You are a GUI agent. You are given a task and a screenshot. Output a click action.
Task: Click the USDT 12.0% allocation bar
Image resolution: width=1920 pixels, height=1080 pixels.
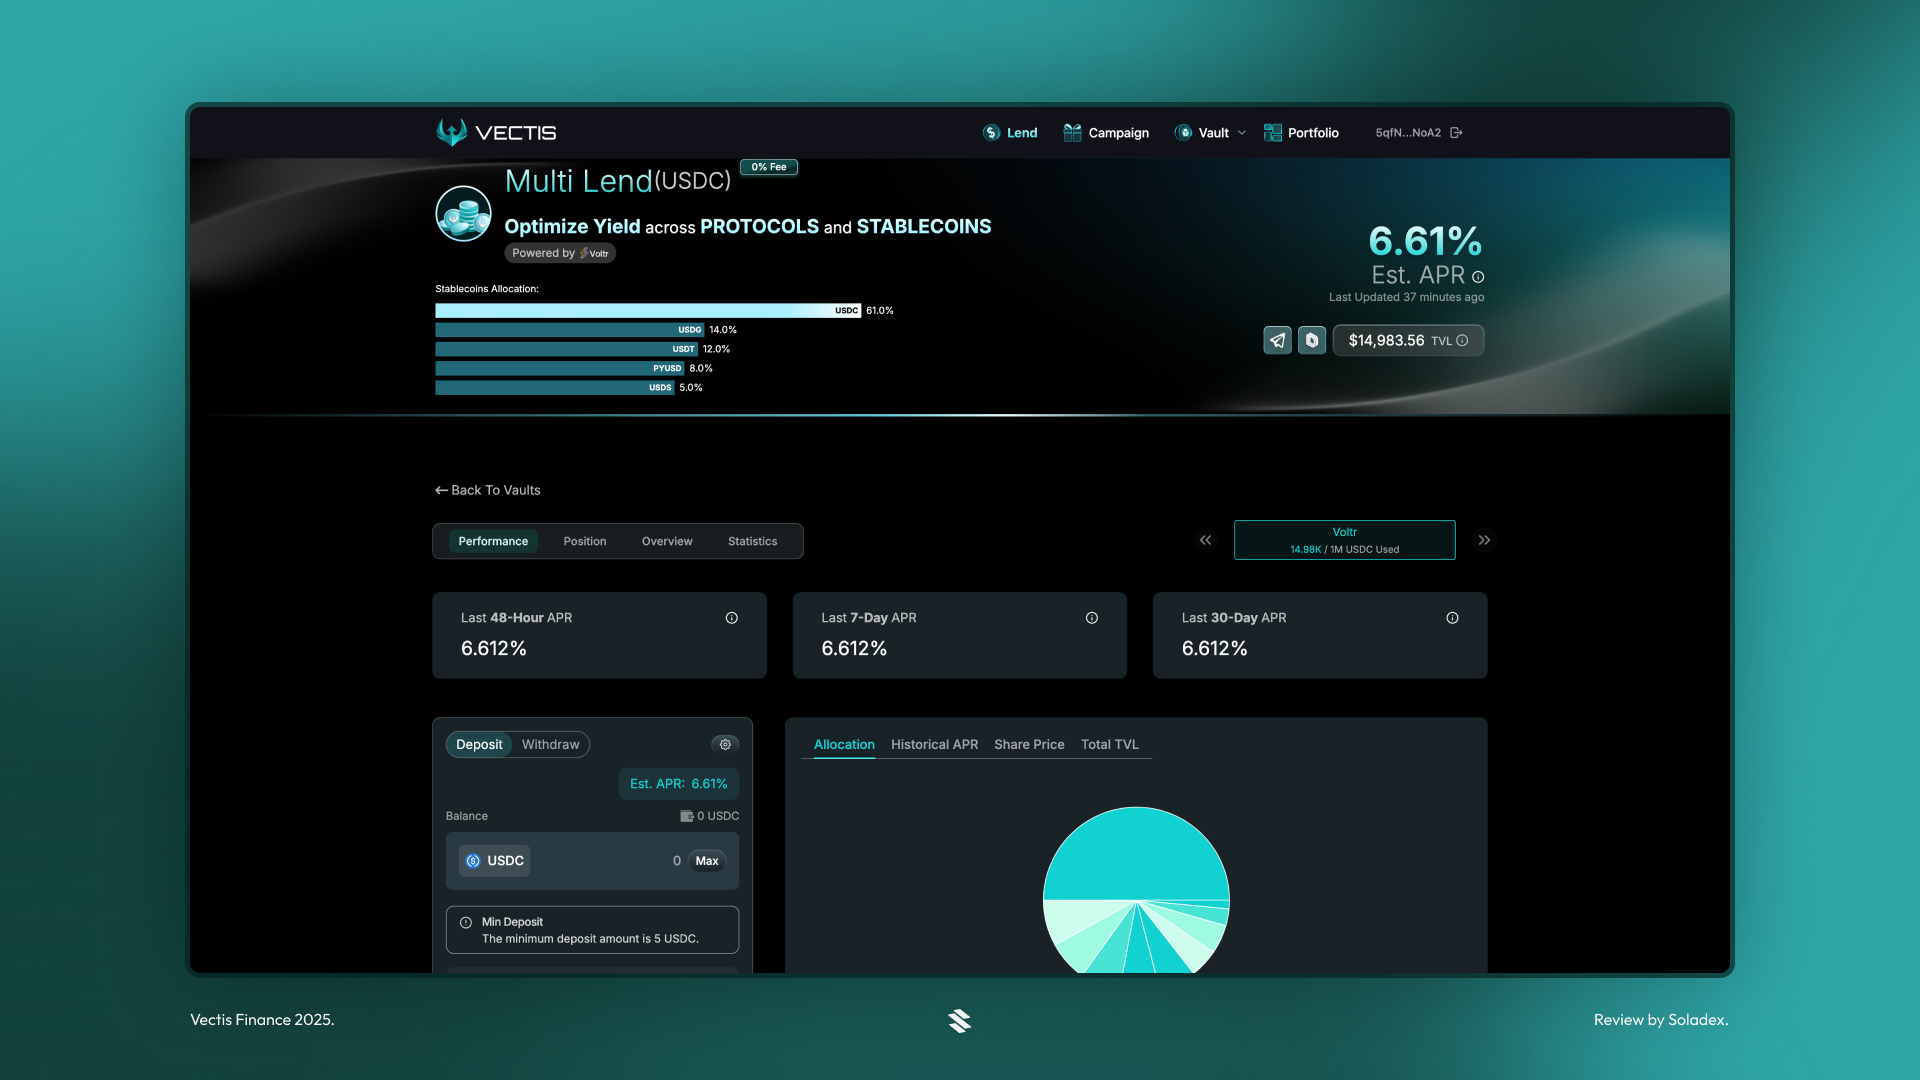coord(566,349)
